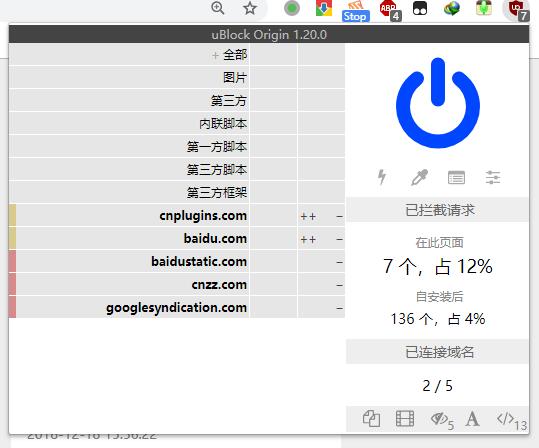Toggle the large blue uBlock power button
The height and width of the screenshot is (448, 539).
(x=438, y=103)
